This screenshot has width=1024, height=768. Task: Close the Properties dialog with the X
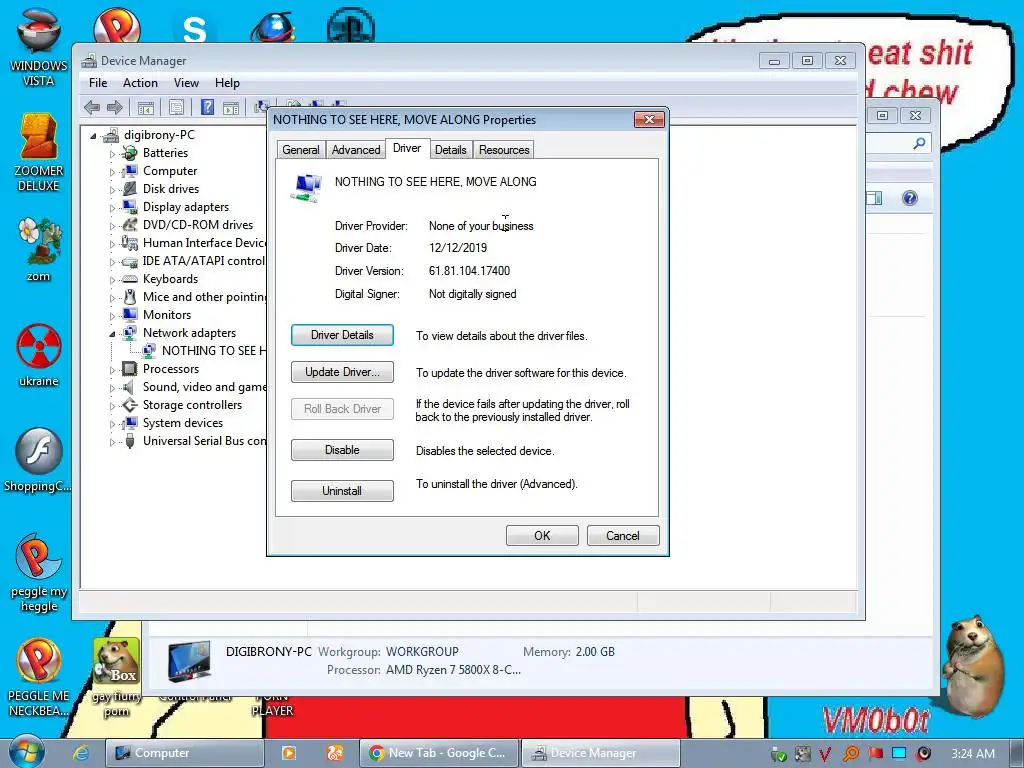click(x=649, y=119)
